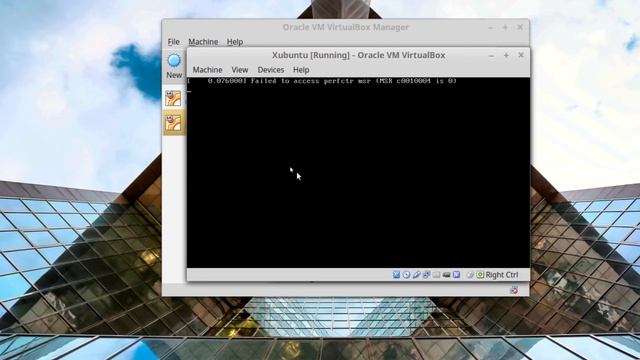Click the network adapters status icon

[x=427, y=275]
